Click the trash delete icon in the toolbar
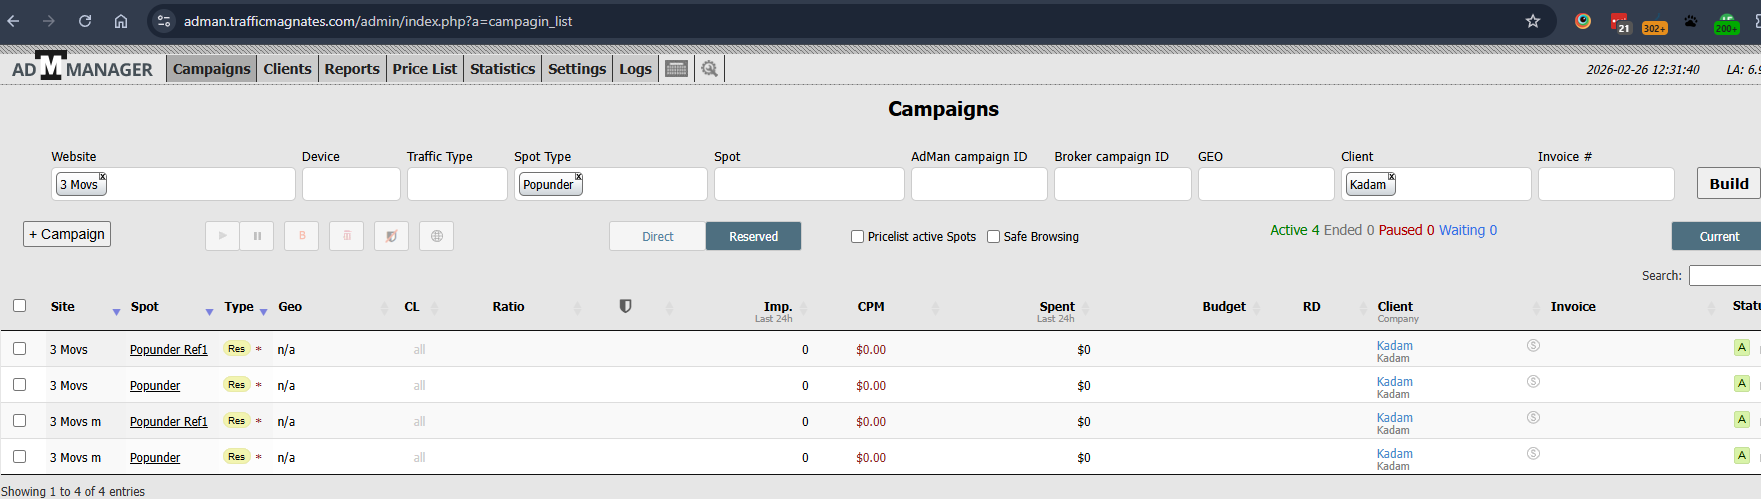The width and height of the screenshot is (1761, 499). pyautogui.click(x=347, y=236)
